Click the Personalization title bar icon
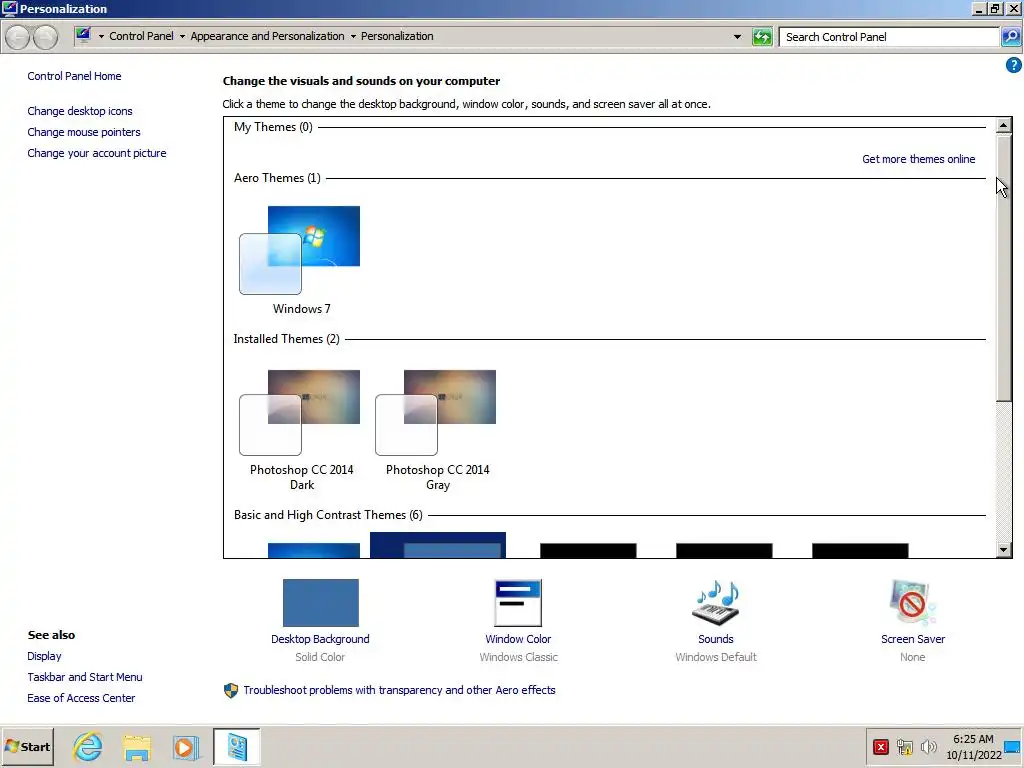 coord(9,8)
